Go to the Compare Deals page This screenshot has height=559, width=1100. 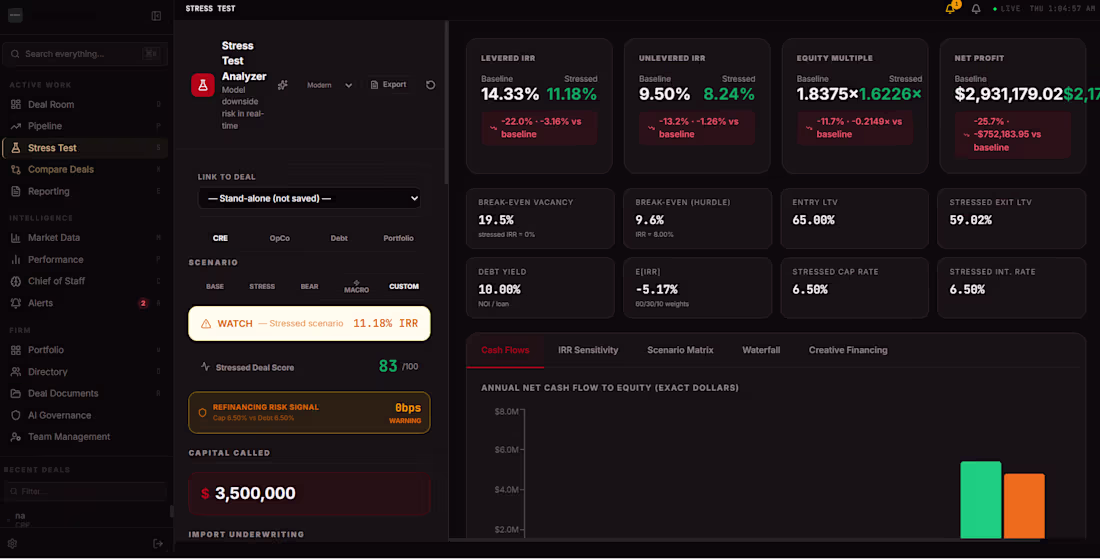[x=86, y=170]
